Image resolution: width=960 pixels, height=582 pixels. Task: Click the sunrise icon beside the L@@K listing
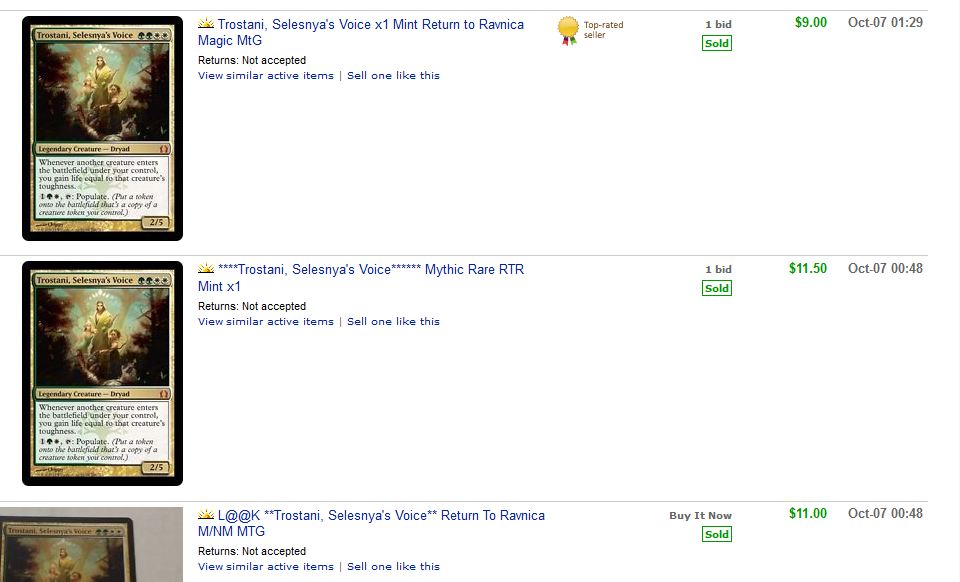206,515
